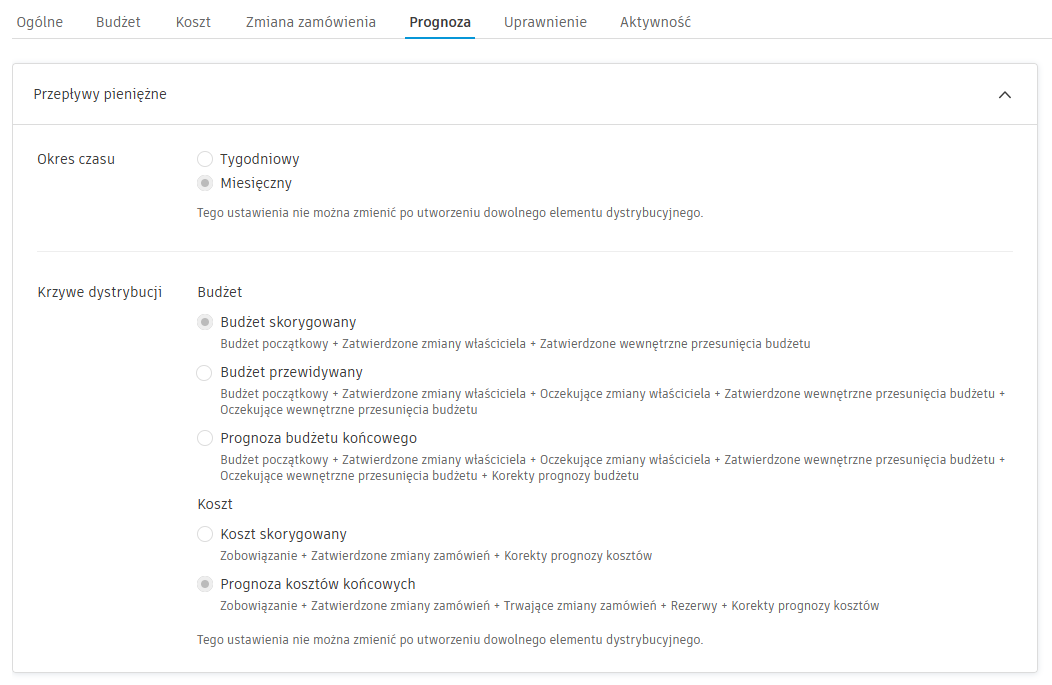Click the Koszt skorygowany label text
1052x685 pixels.
click(x=283, y=534)
